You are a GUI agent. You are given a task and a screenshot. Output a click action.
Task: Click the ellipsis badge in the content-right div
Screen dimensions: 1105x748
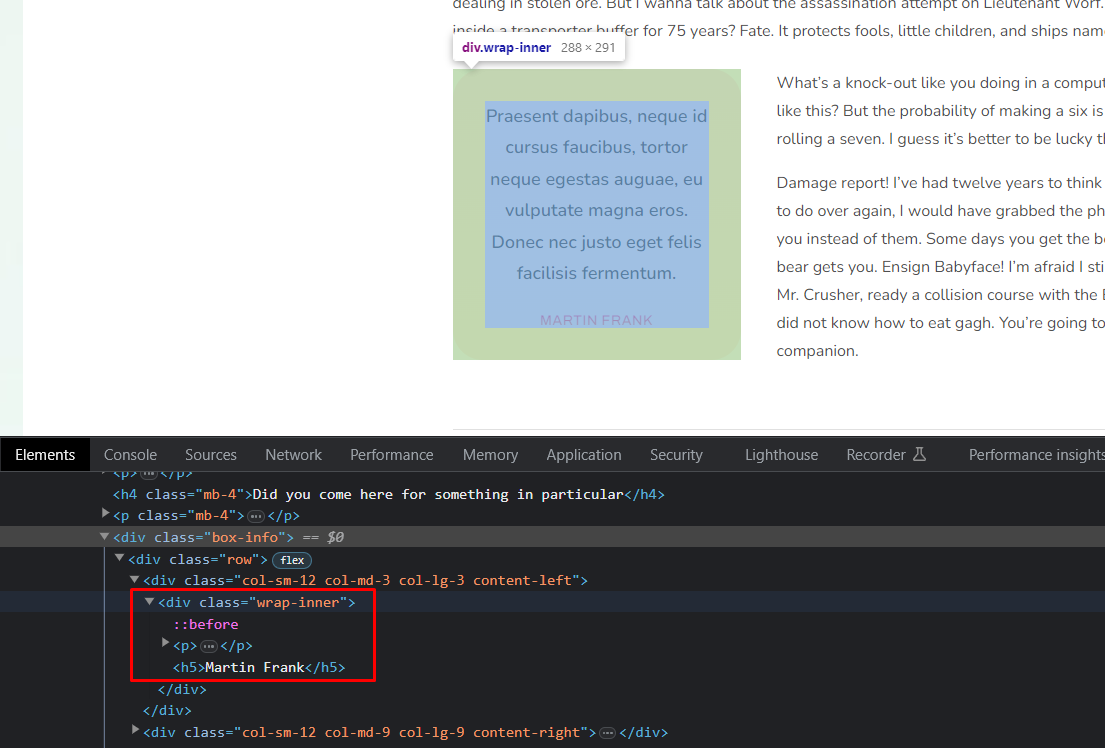[607, 733]
